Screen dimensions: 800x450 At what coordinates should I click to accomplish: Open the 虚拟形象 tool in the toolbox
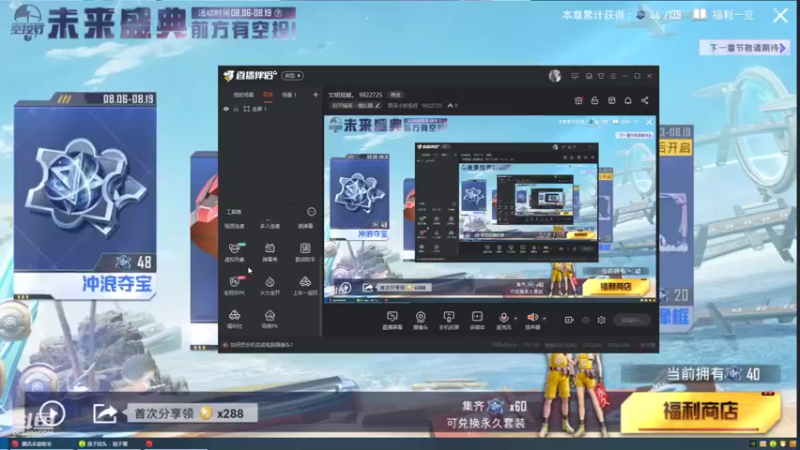235,252
